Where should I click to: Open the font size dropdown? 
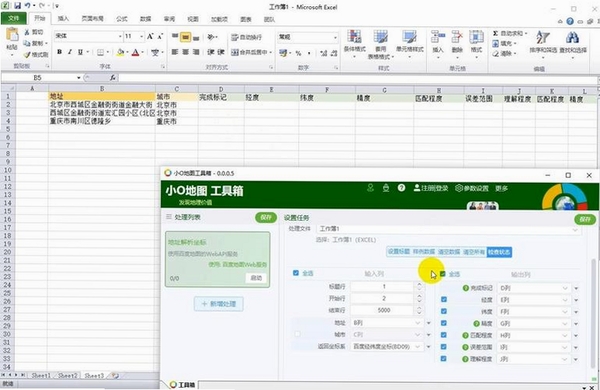[x=141, y=36]
